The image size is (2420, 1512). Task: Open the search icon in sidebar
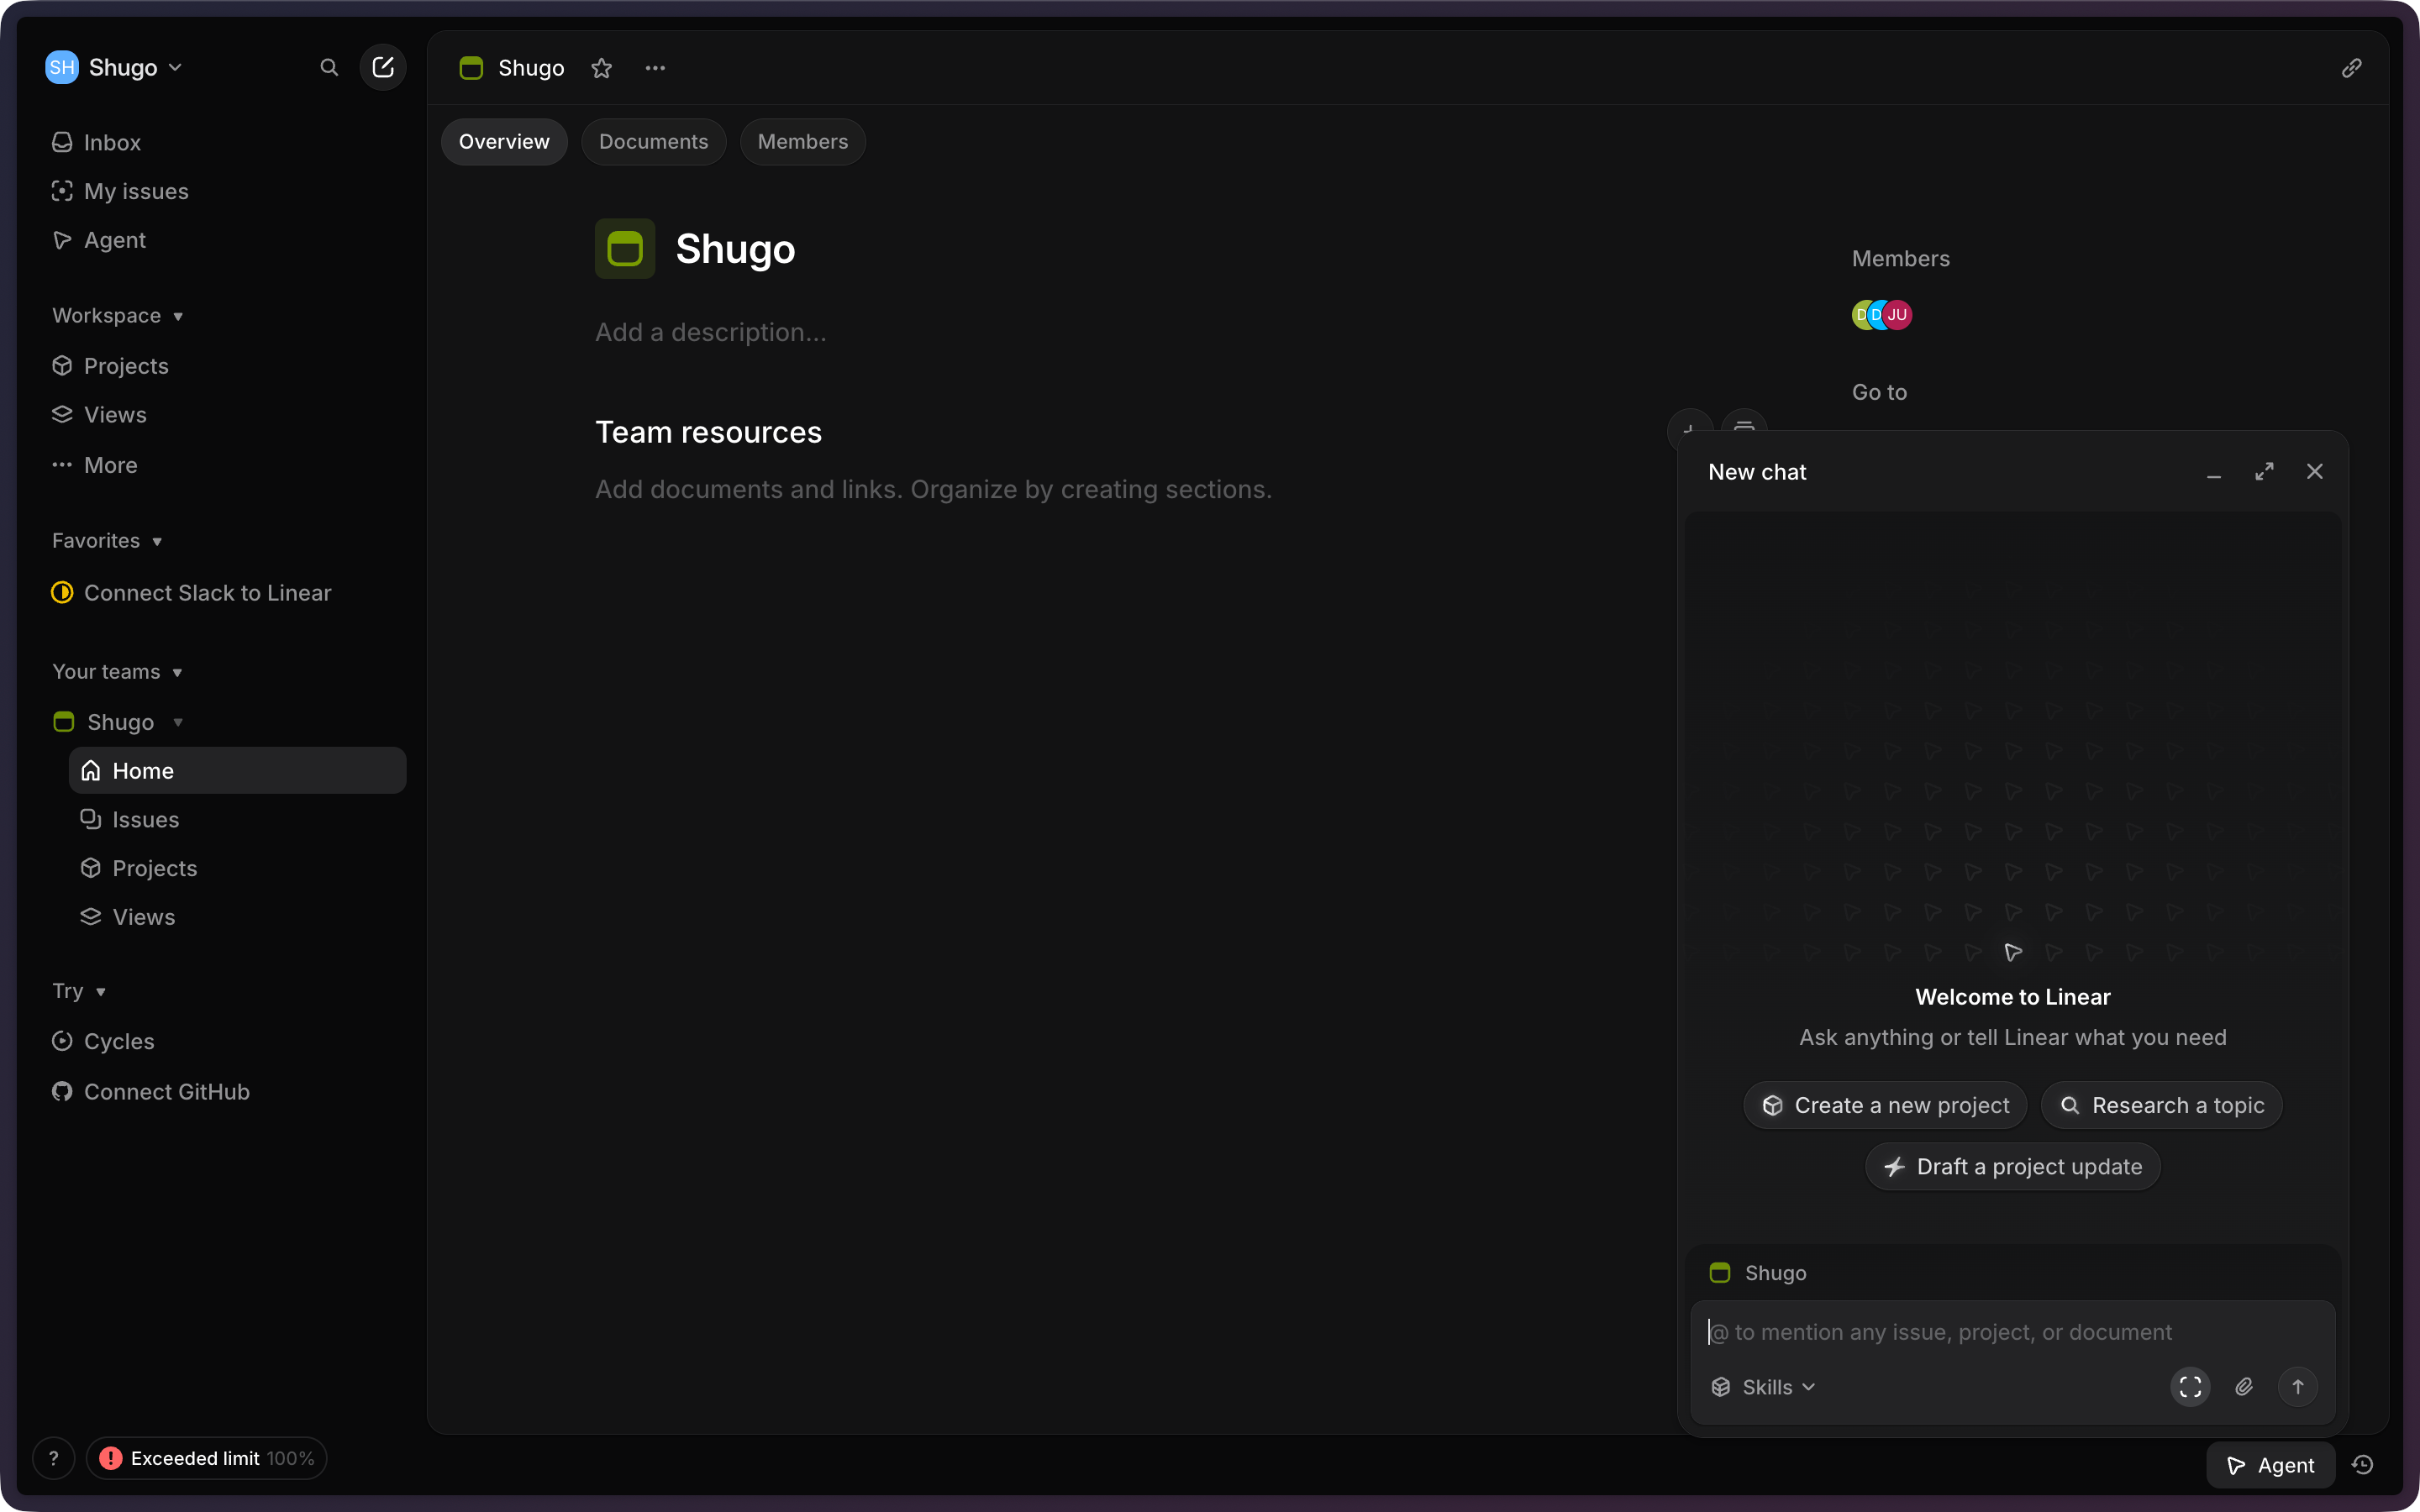click(x=329, y=67)
